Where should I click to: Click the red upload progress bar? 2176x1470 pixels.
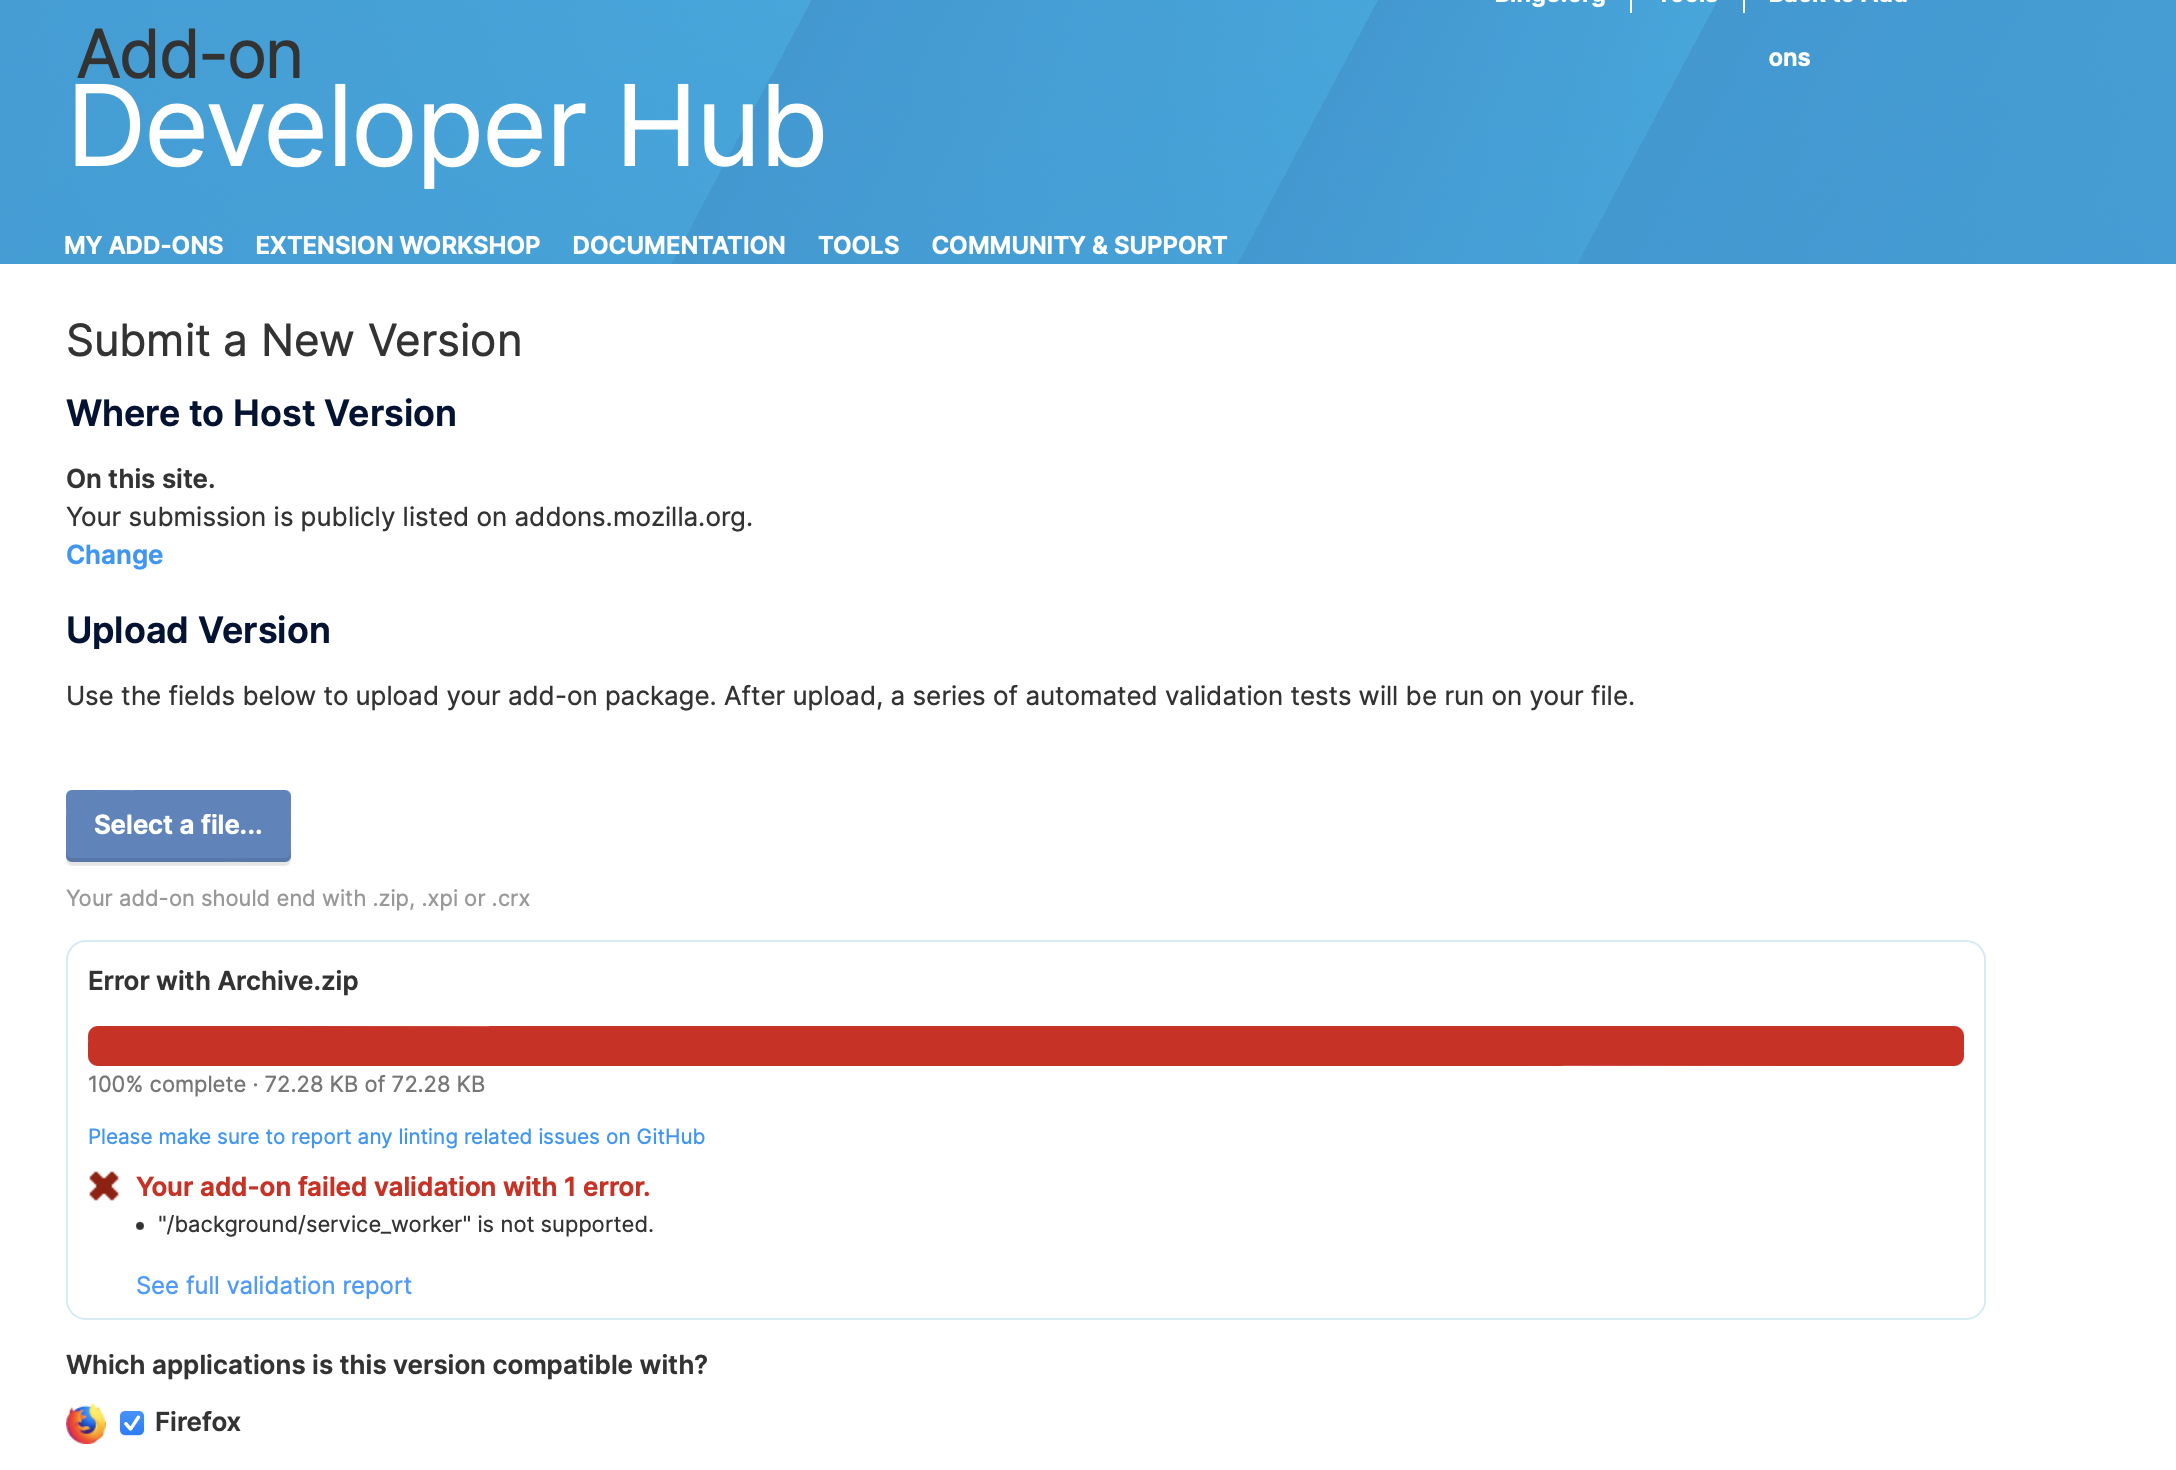1026,1045
